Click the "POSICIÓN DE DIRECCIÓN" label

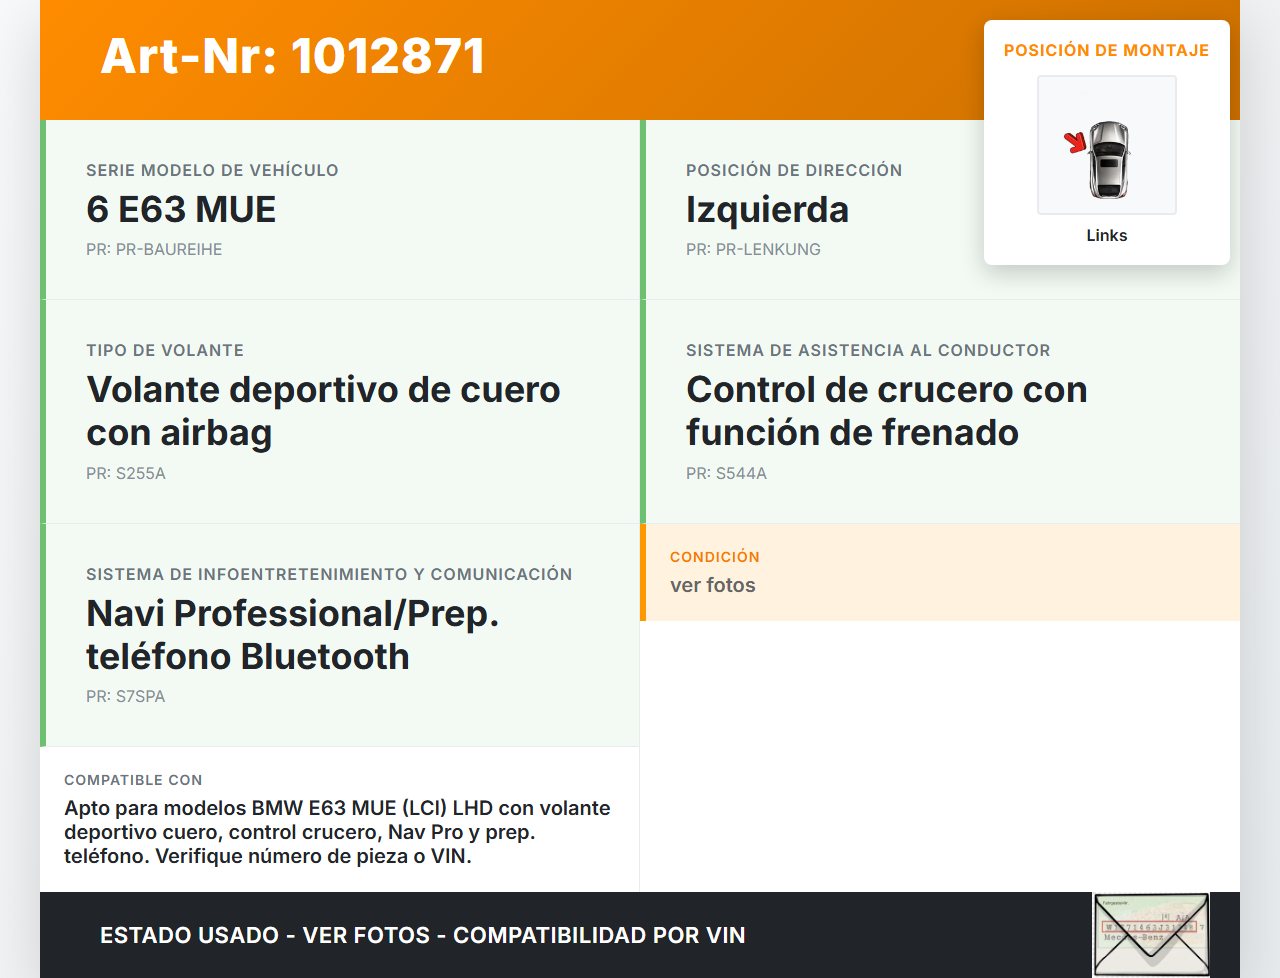(x=794, y=170)
